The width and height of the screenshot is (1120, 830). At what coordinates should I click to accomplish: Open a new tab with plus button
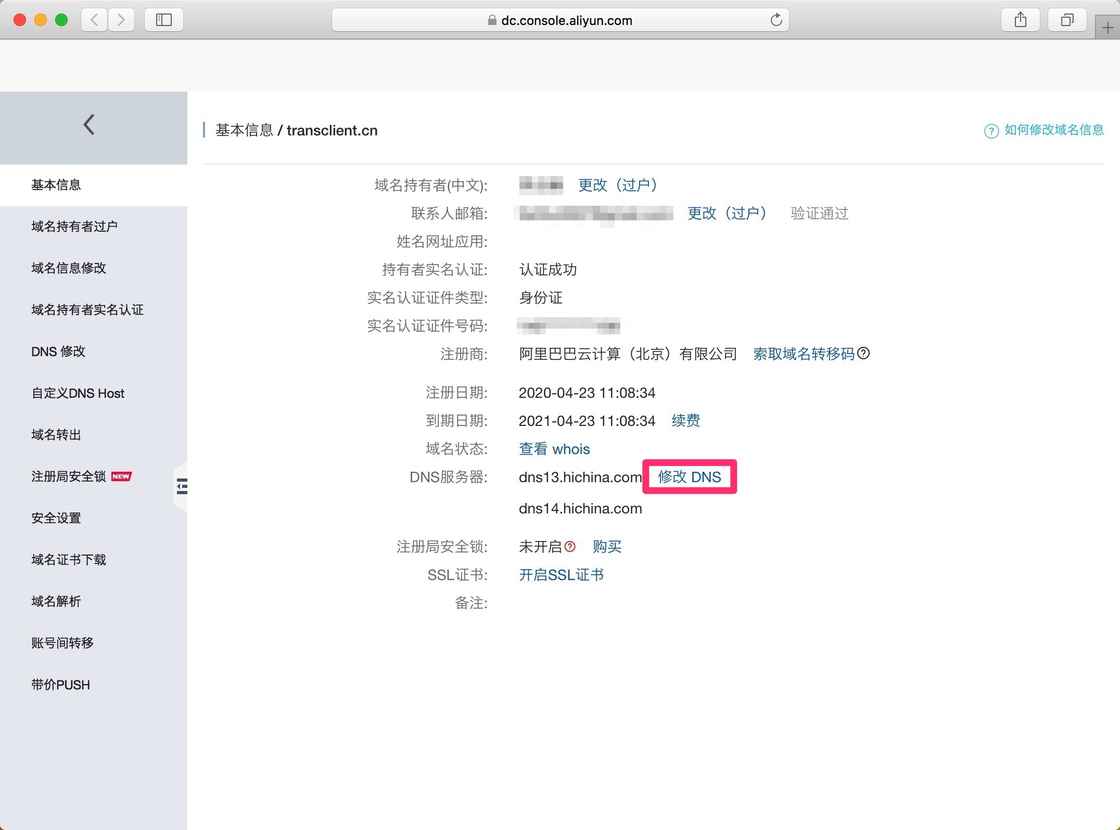(1107, 28)
